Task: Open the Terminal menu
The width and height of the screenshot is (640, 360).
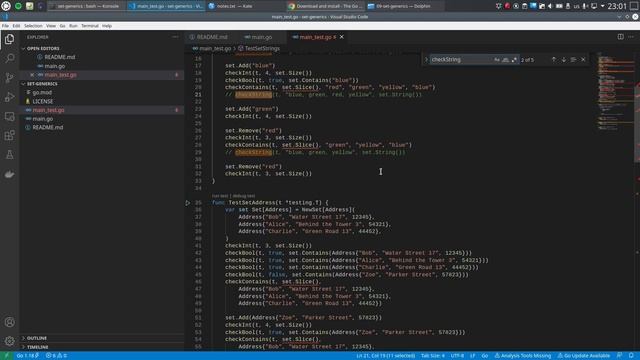Action: [x=90, y=26]
